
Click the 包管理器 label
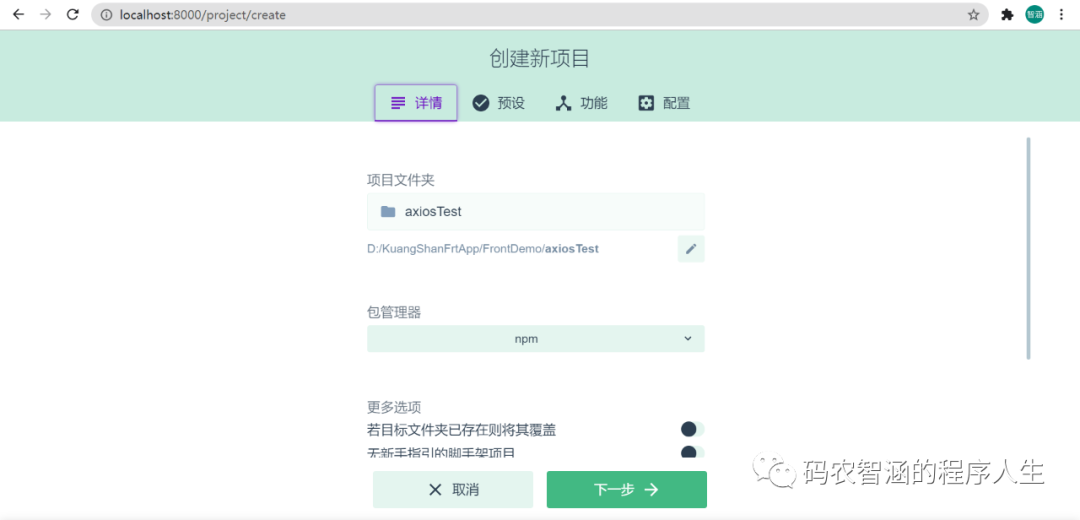coord(394,313)
